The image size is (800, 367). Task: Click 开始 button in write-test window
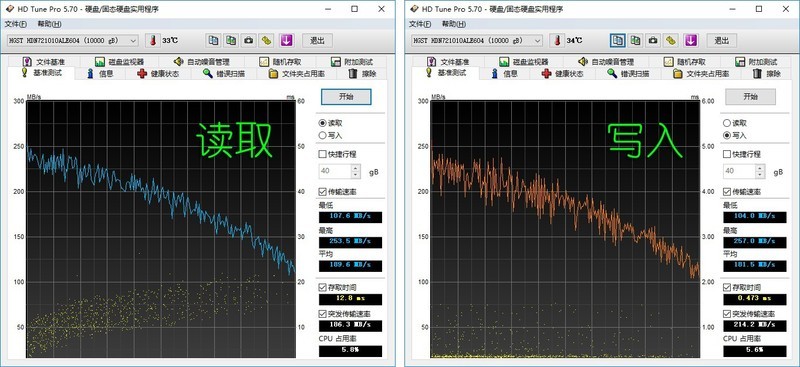pos(751,96)
